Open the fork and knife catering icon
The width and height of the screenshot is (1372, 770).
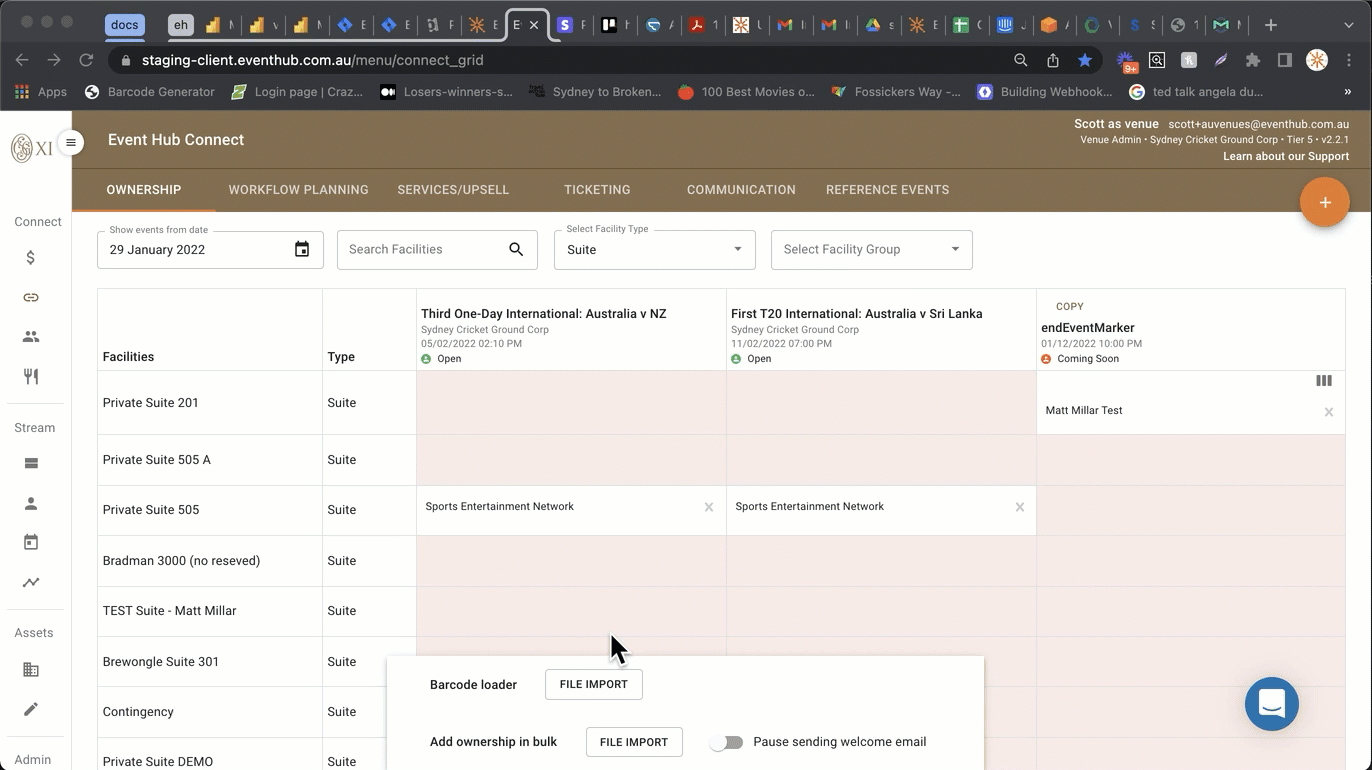31,377
